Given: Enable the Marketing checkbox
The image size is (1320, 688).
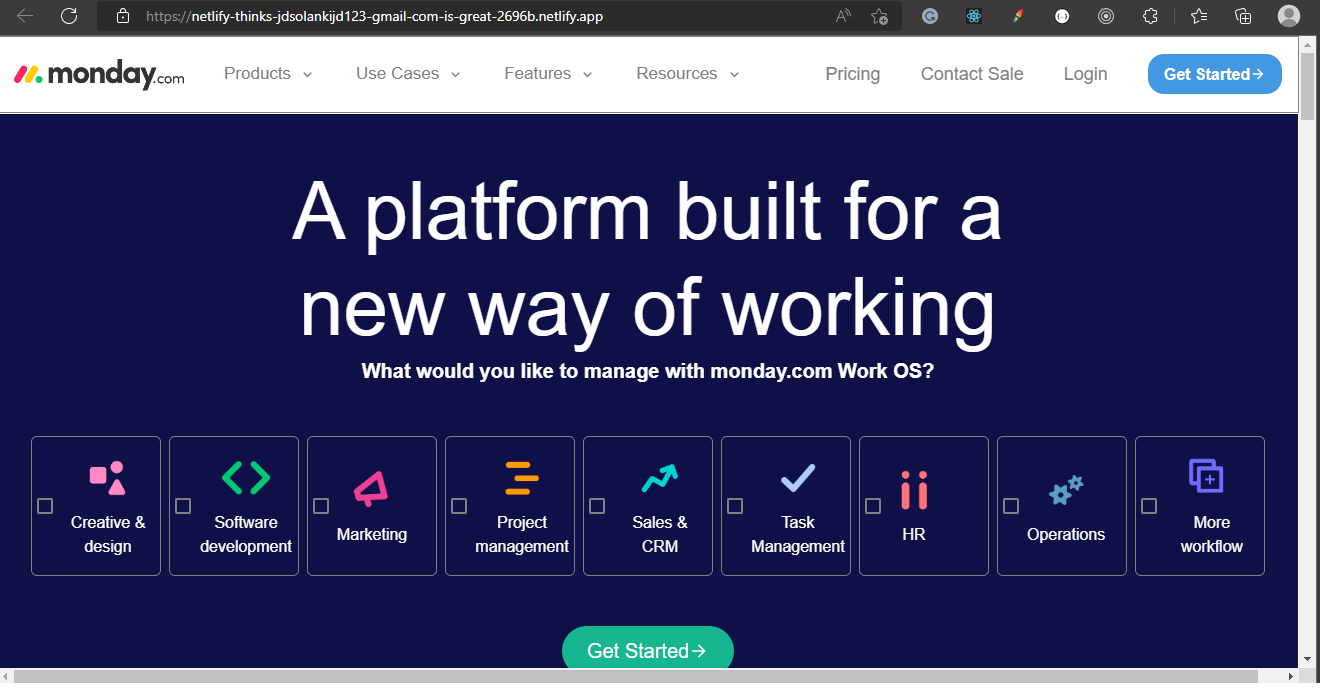Looking at the screenshot, I should tap(321, 506).
